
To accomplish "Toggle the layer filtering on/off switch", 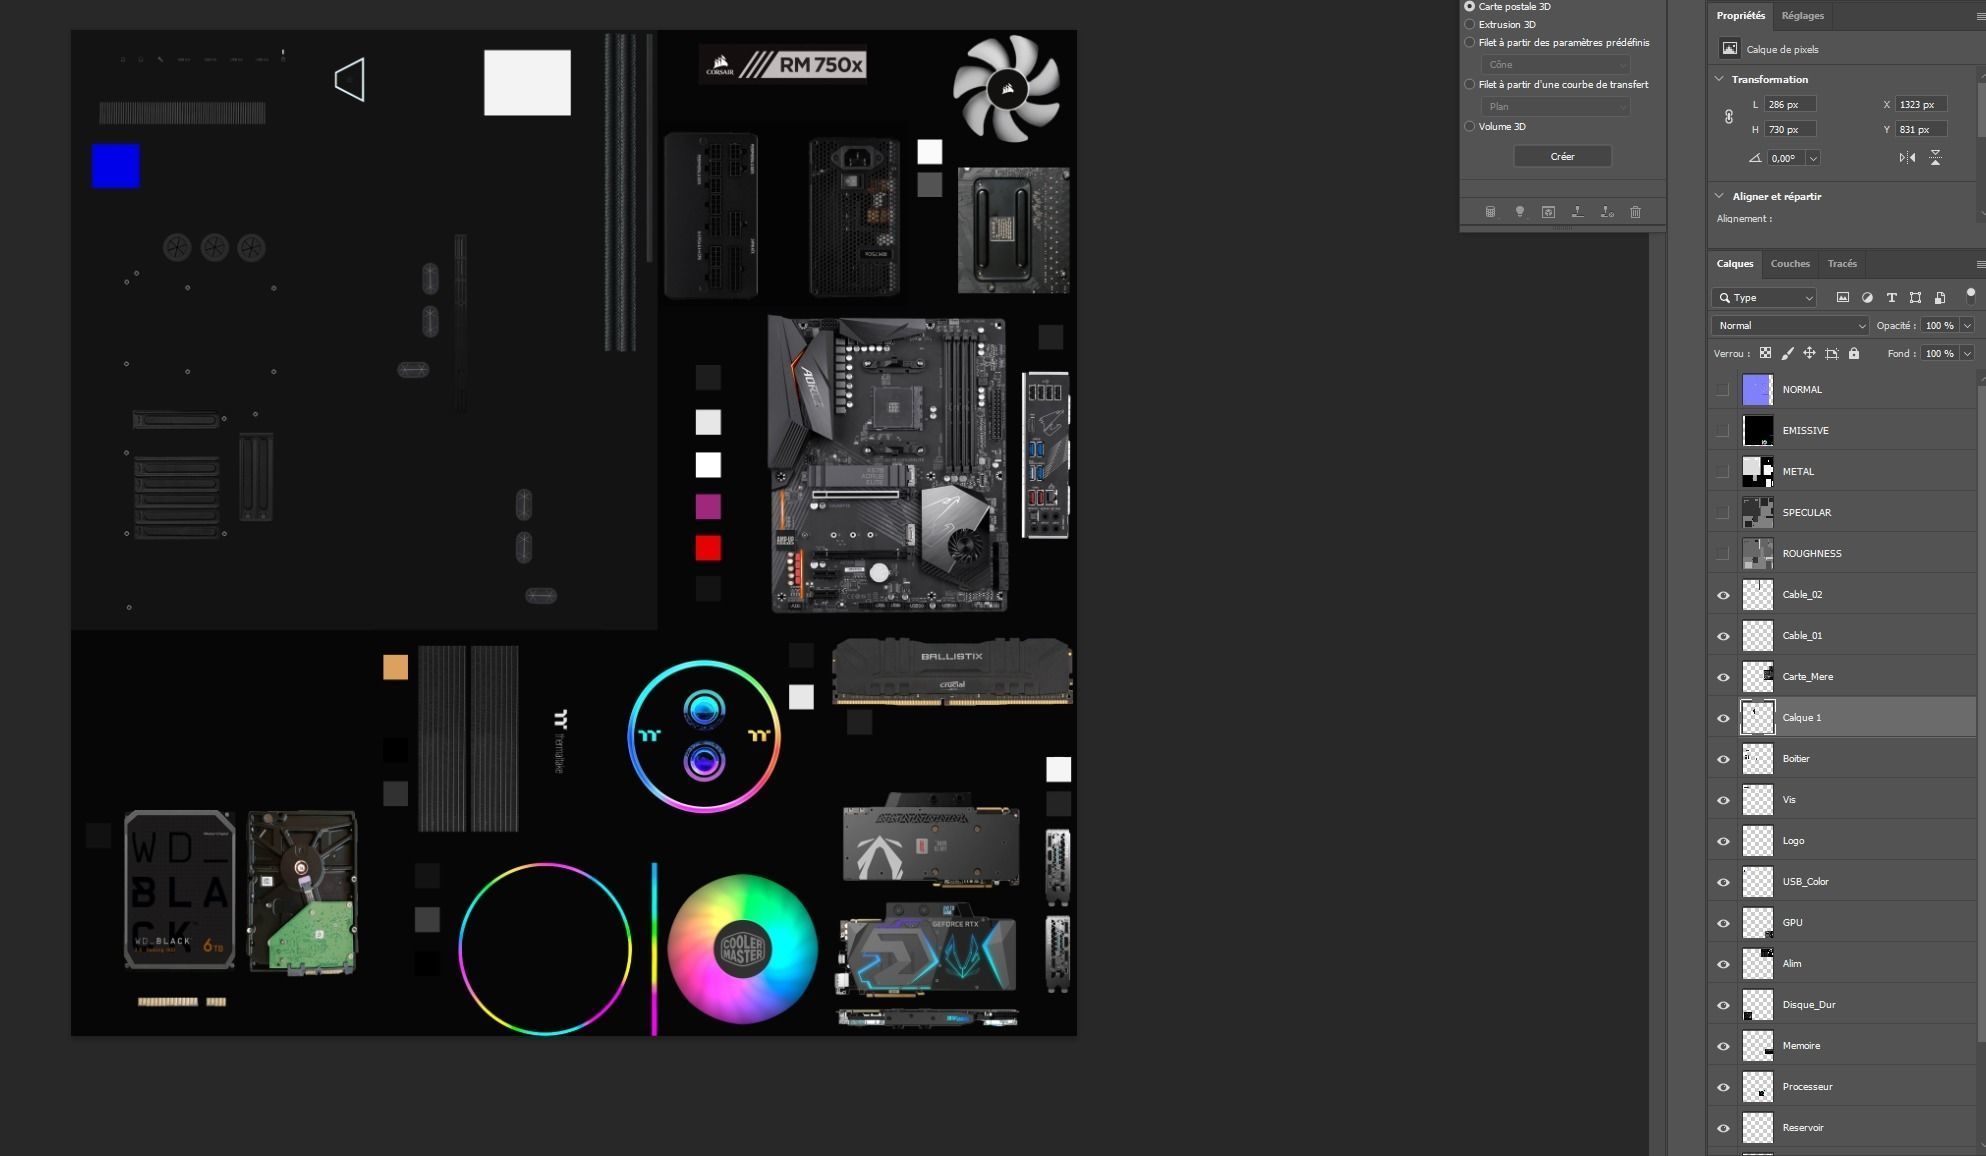I will [1971, 295].
